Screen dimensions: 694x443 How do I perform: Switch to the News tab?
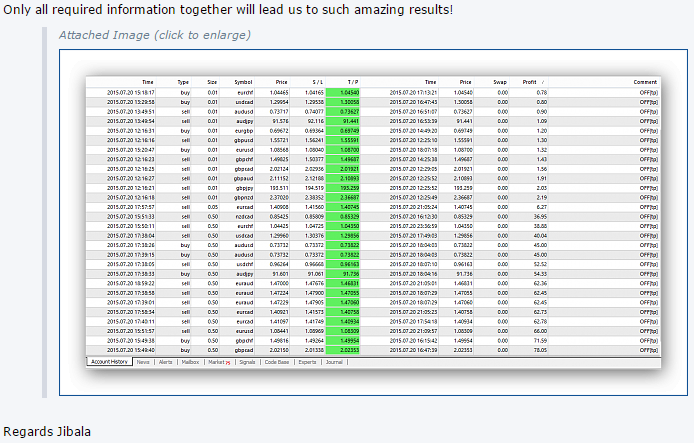point(143,362)
